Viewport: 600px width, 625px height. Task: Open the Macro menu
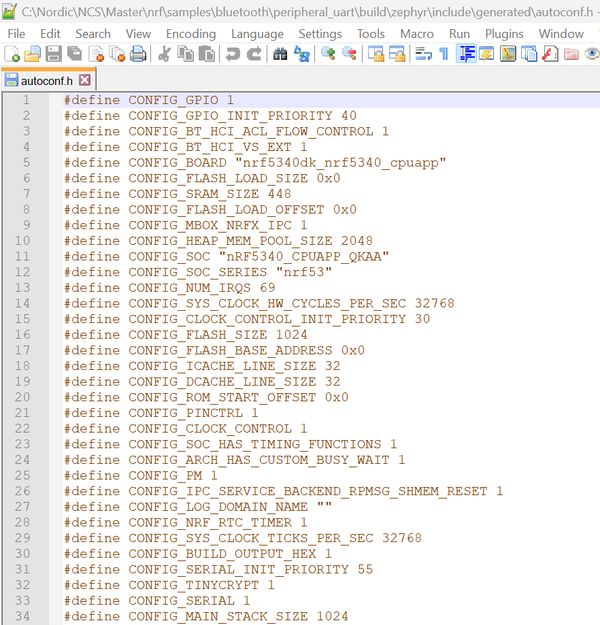[417, 34]
